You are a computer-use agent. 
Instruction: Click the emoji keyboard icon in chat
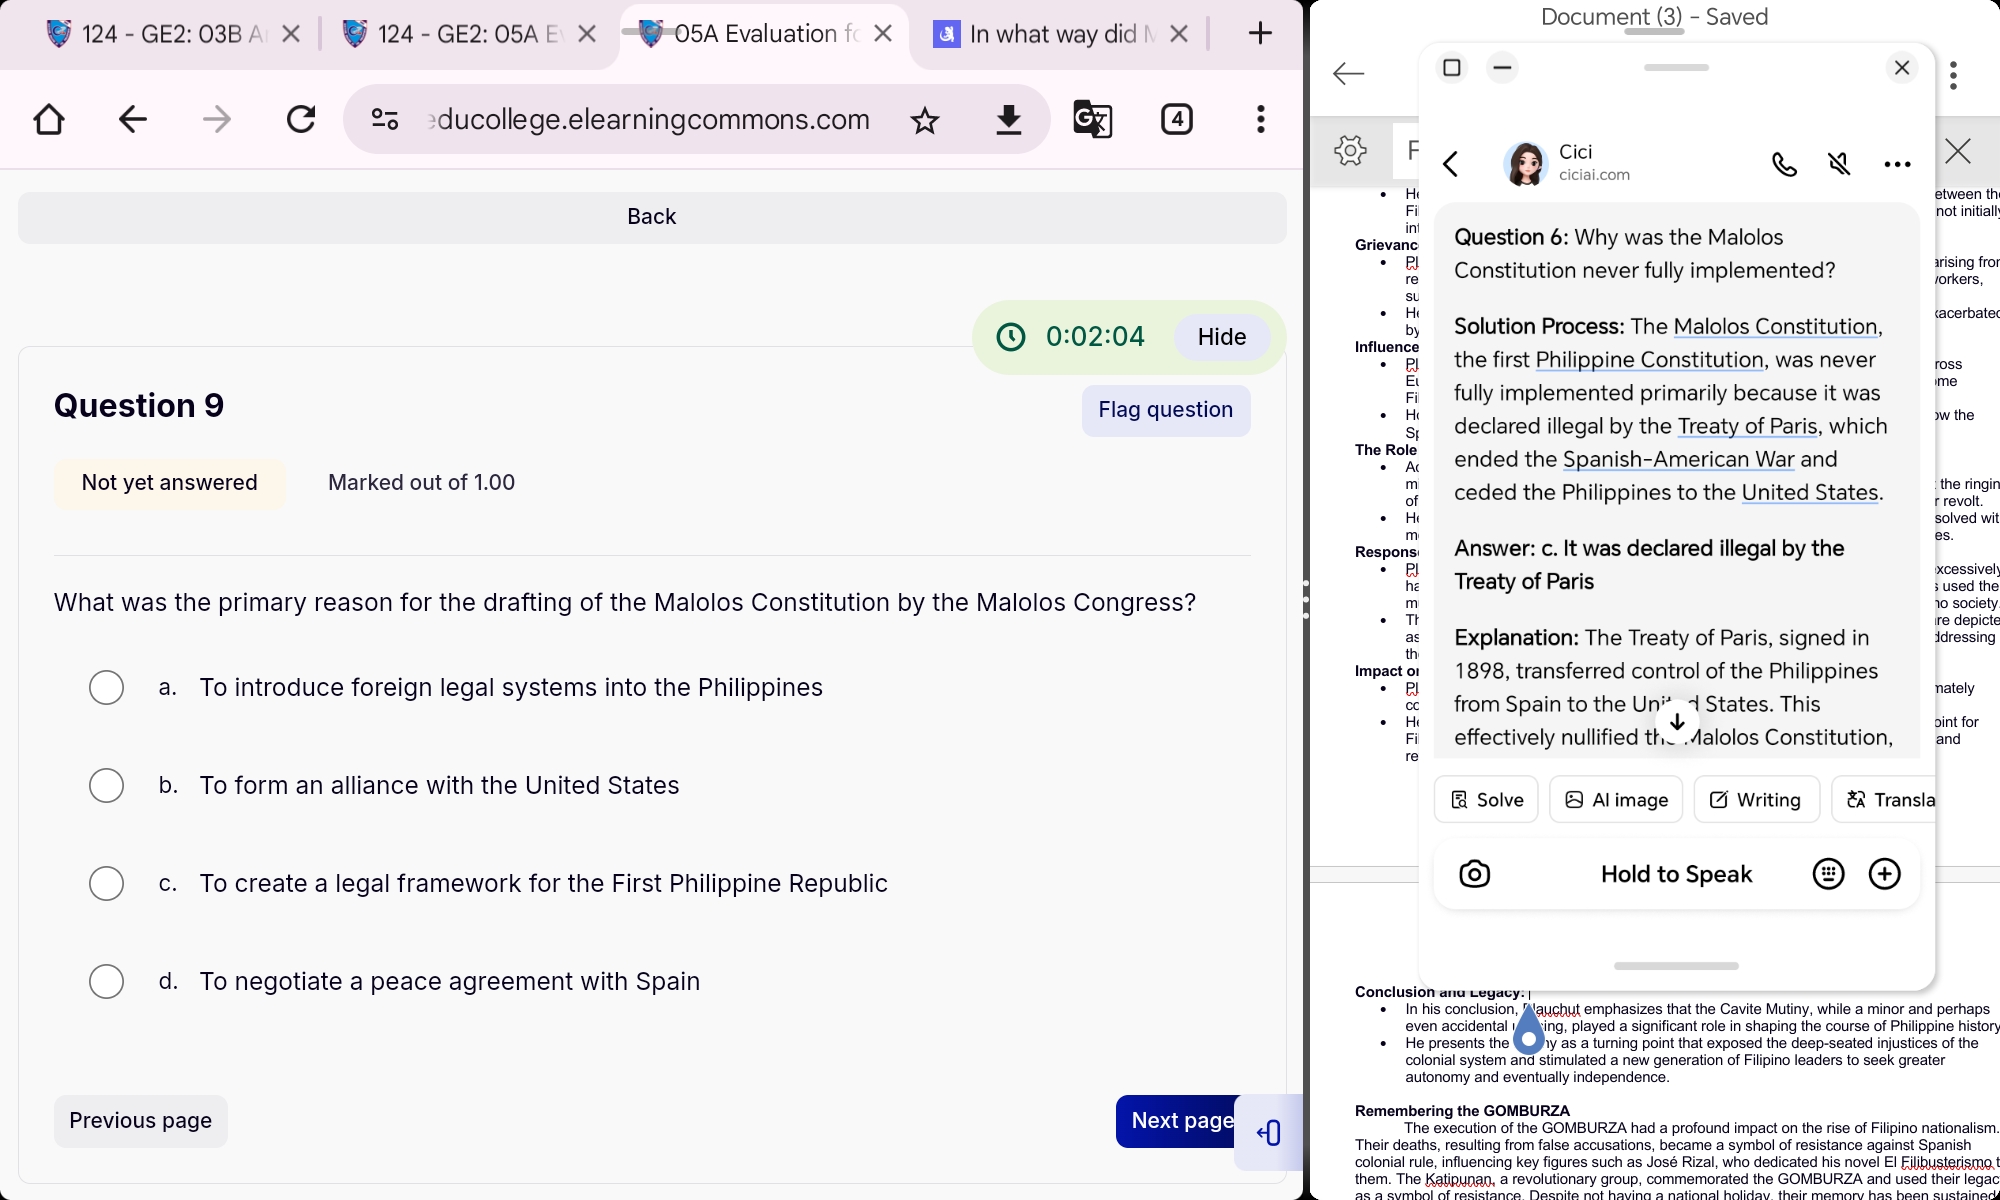coord(1829,873)
